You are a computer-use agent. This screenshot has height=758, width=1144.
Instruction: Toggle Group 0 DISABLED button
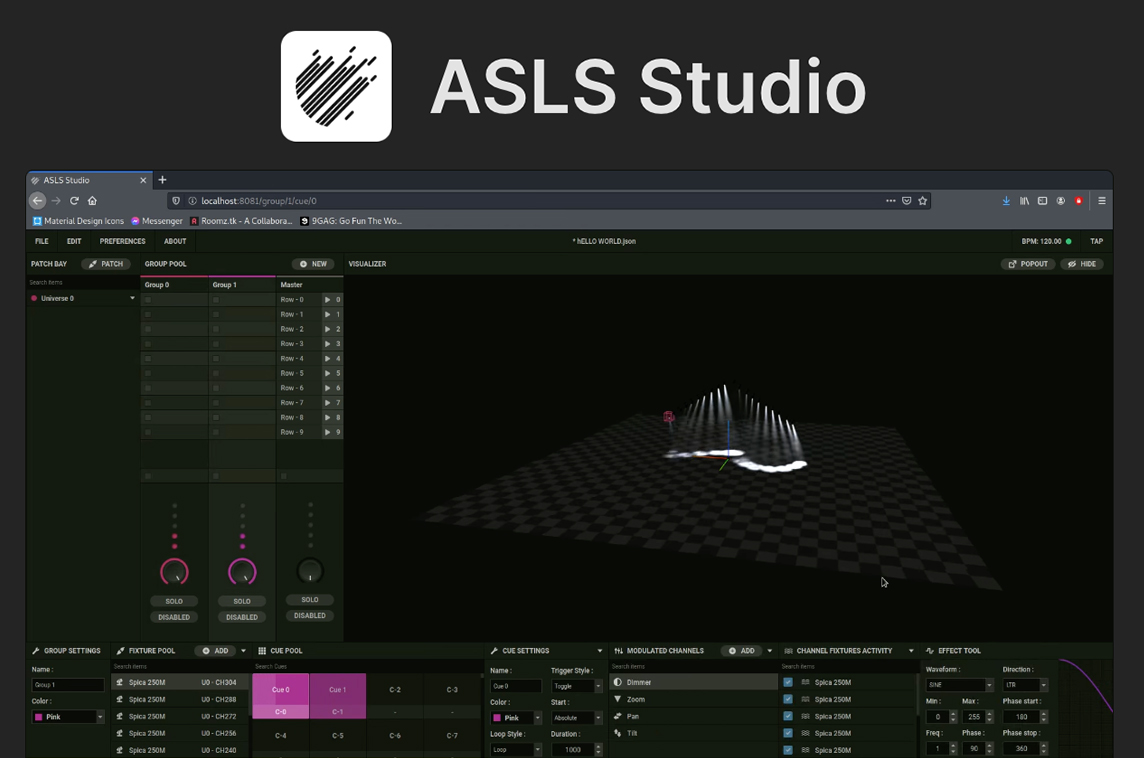pyautogui.click(x=174, y=617)
